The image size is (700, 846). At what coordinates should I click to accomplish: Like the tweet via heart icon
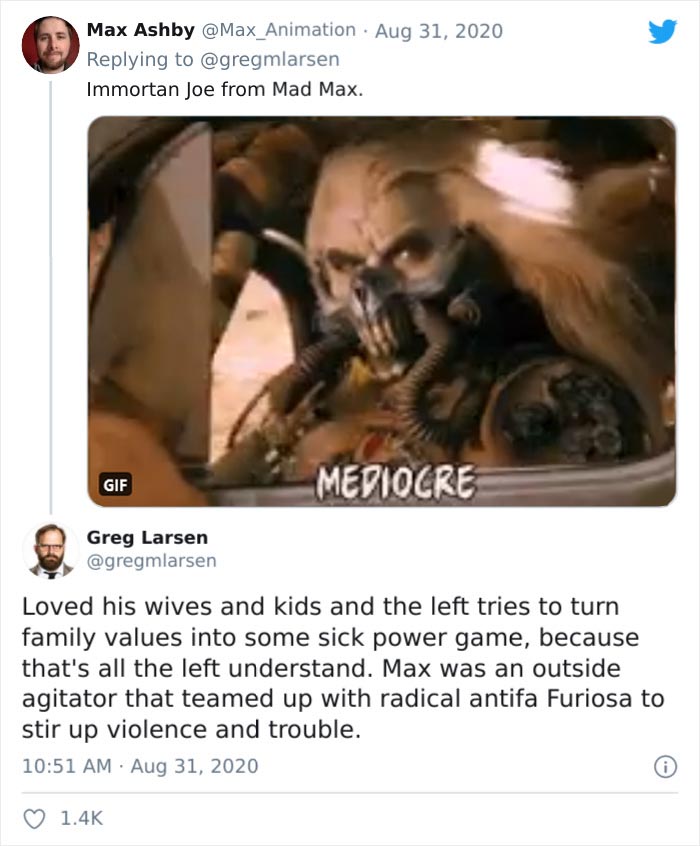[x=34, y=819]
